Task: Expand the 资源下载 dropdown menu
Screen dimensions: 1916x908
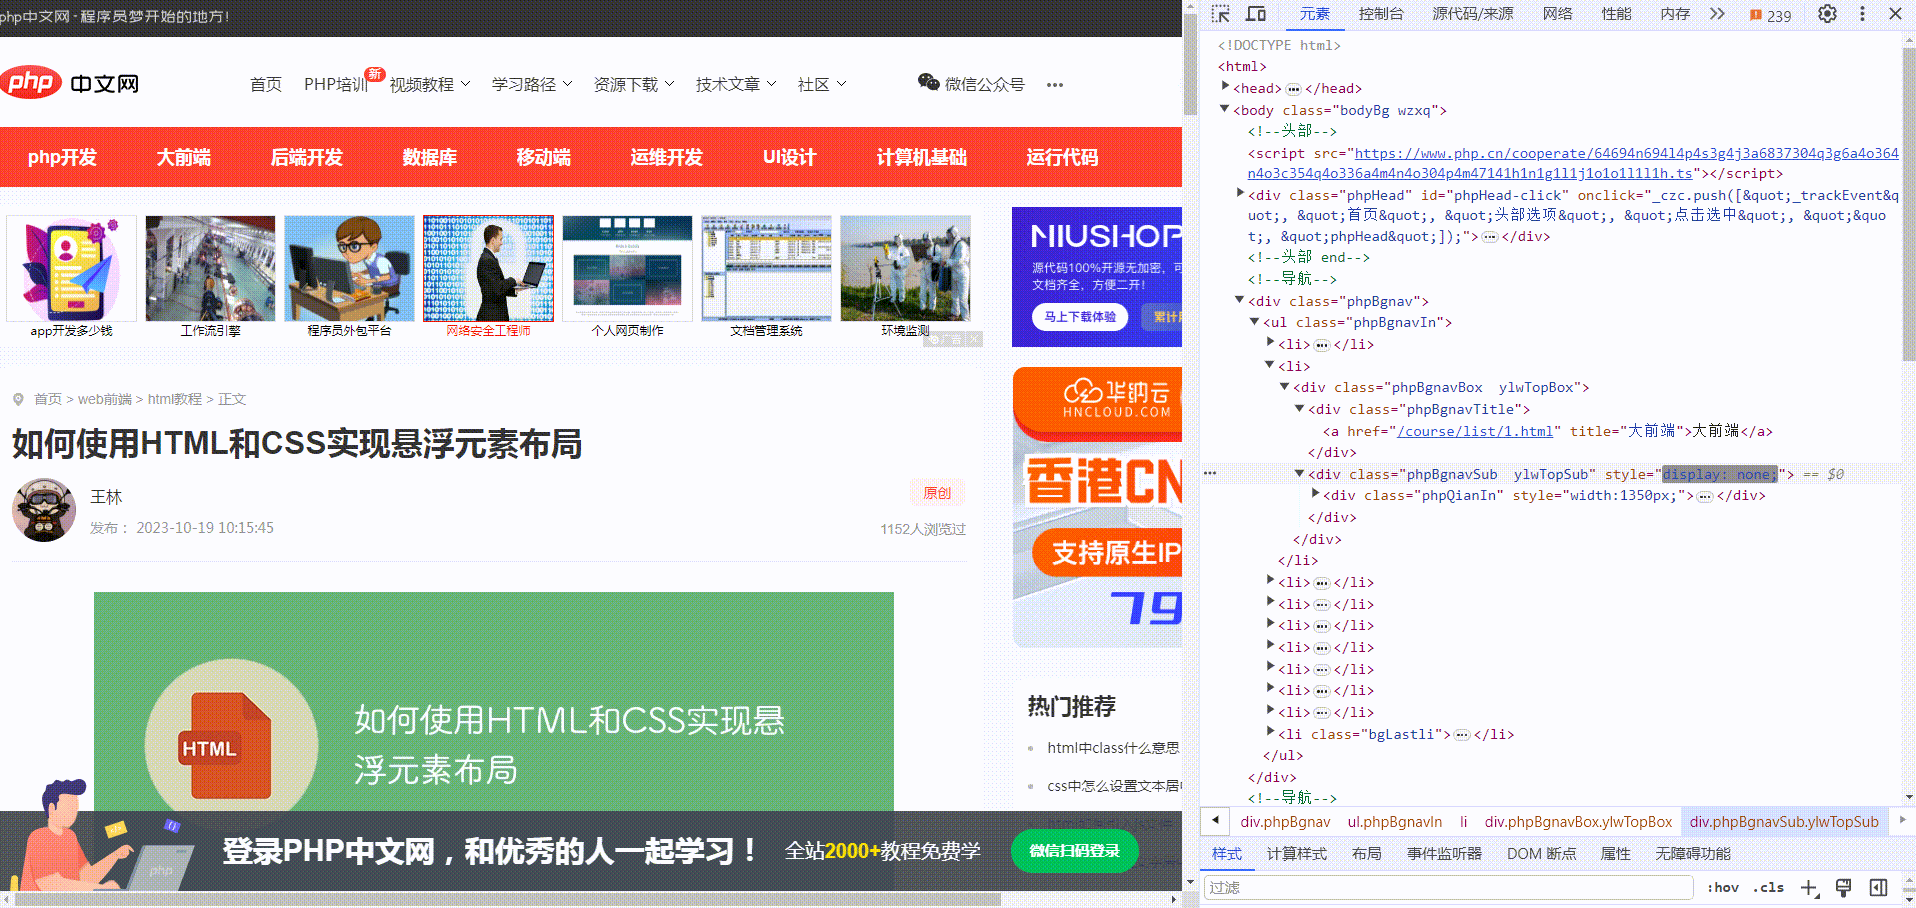Action: pyautogui.click(x=634, y=85)
